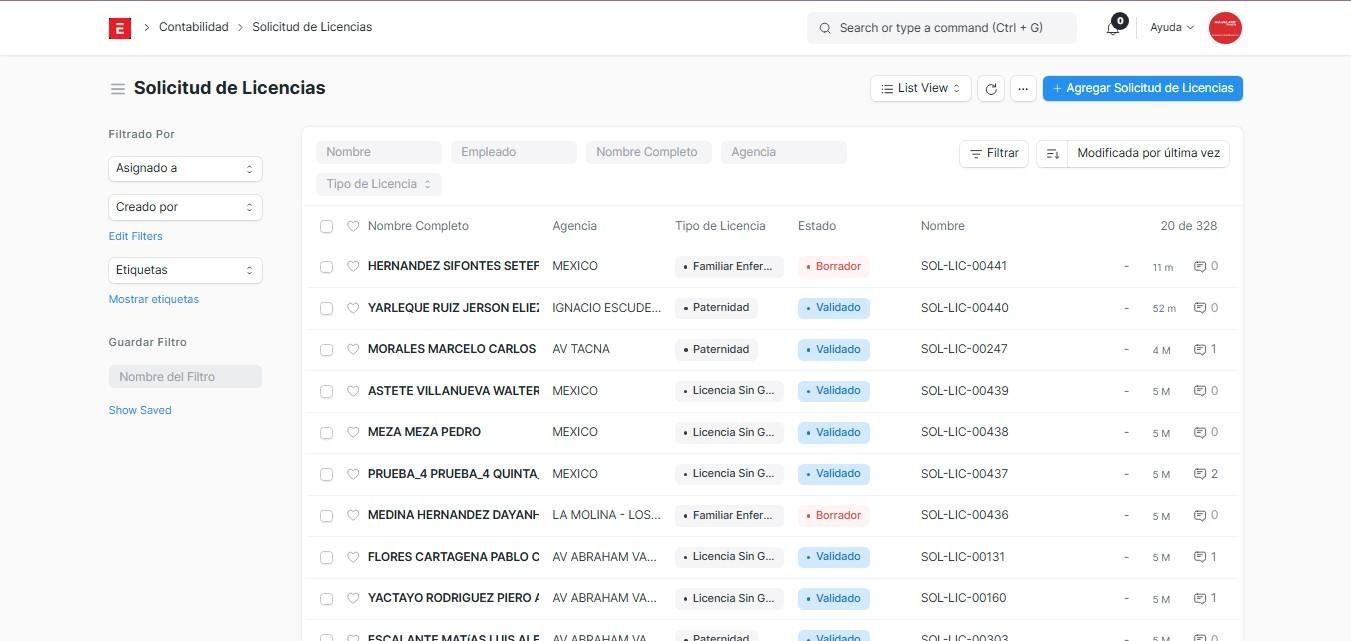The height and width of the screenshot is (641, 1351).
Task: Open the notifications bell icon
Action: tap(1113, 28)
